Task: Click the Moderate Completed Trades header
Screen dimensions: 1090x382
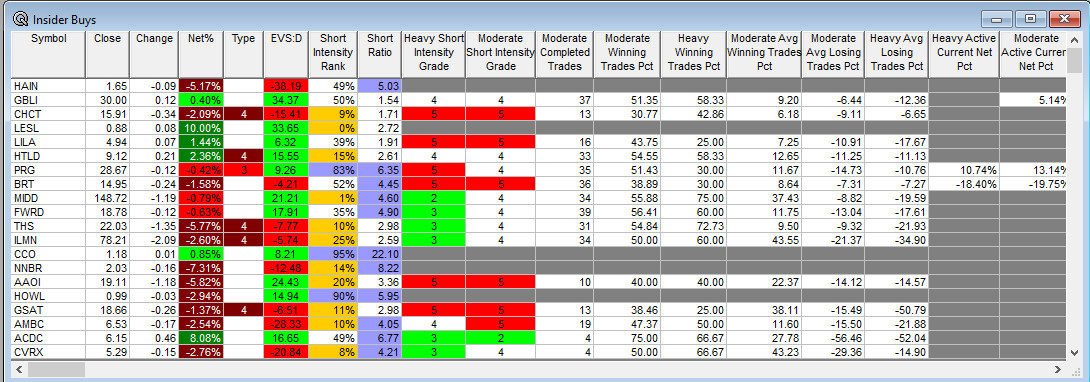Action: (x=564, y=53)
